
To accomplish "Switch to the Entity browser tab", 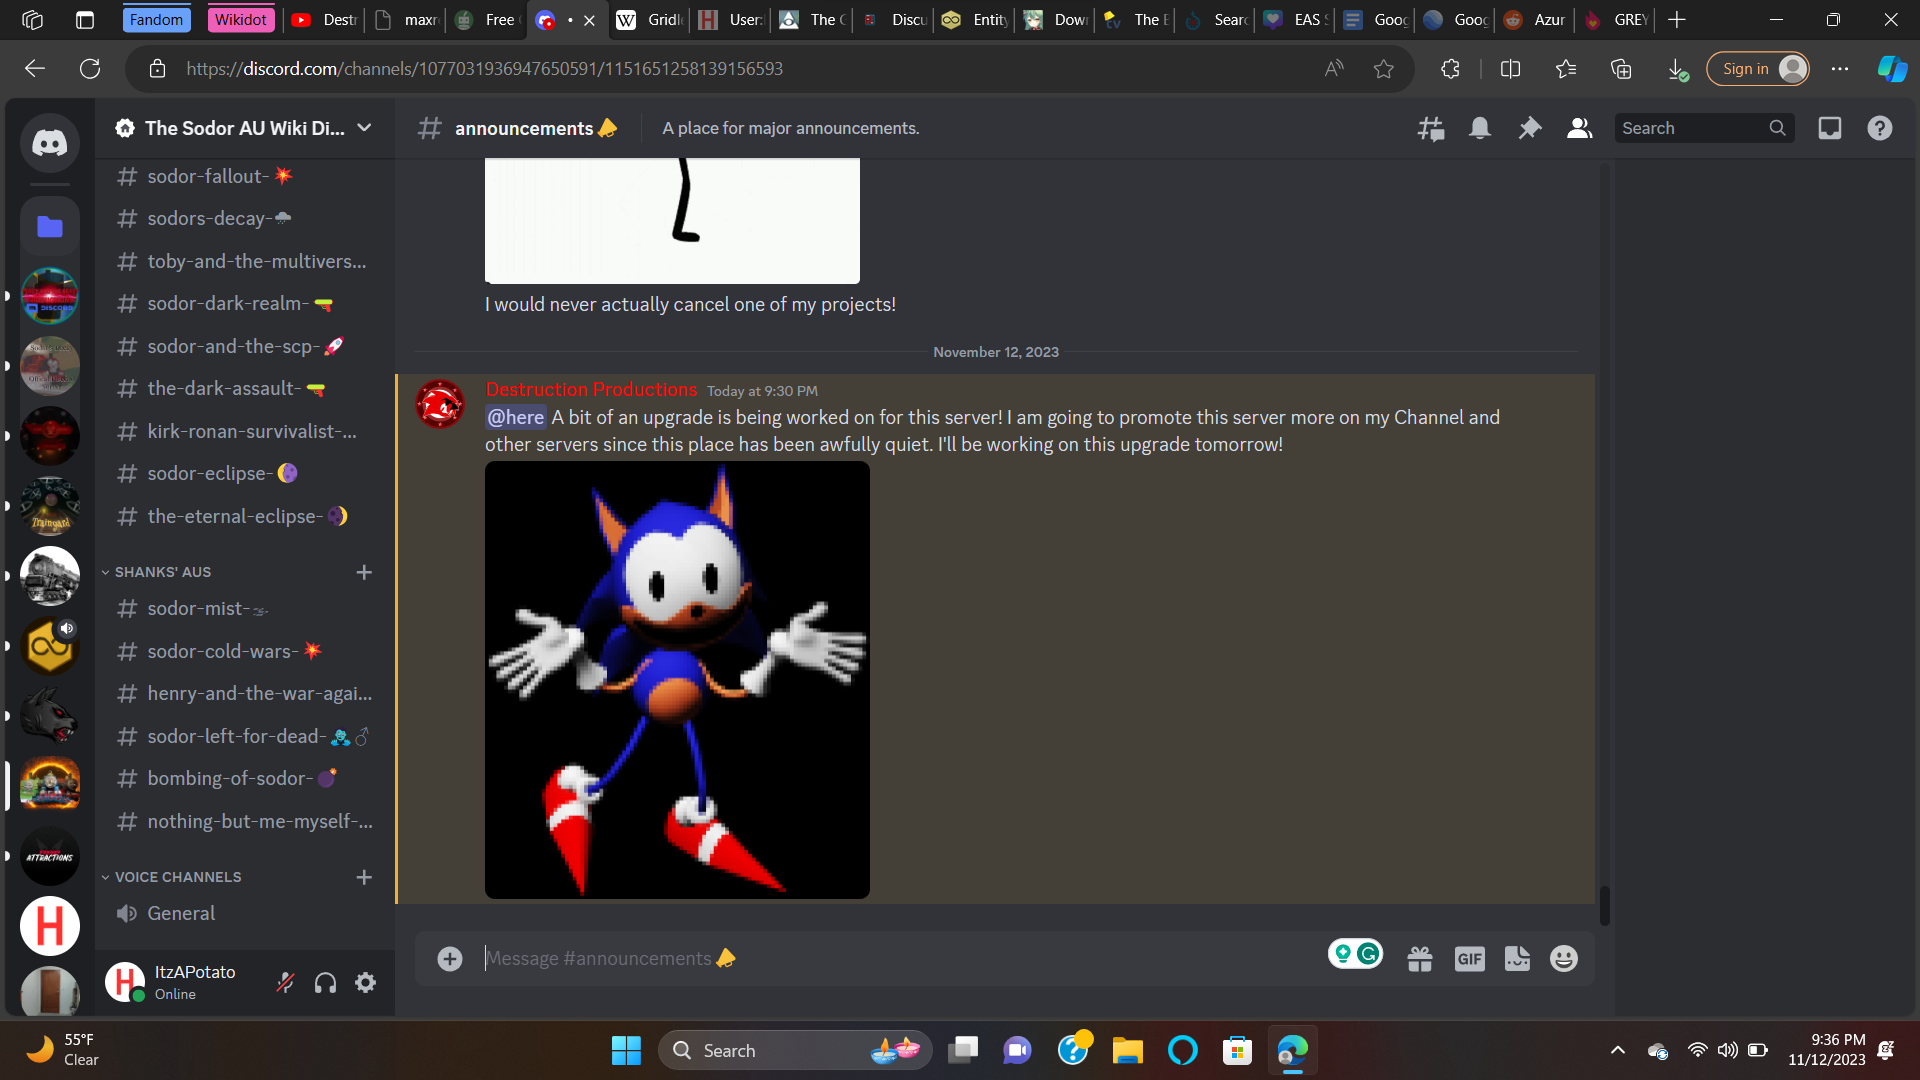I will coord(975,19).
